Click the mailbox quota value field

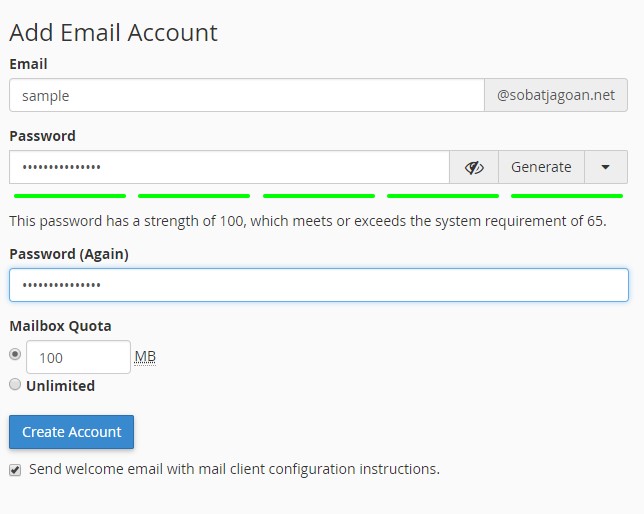[x=78, y=357]
